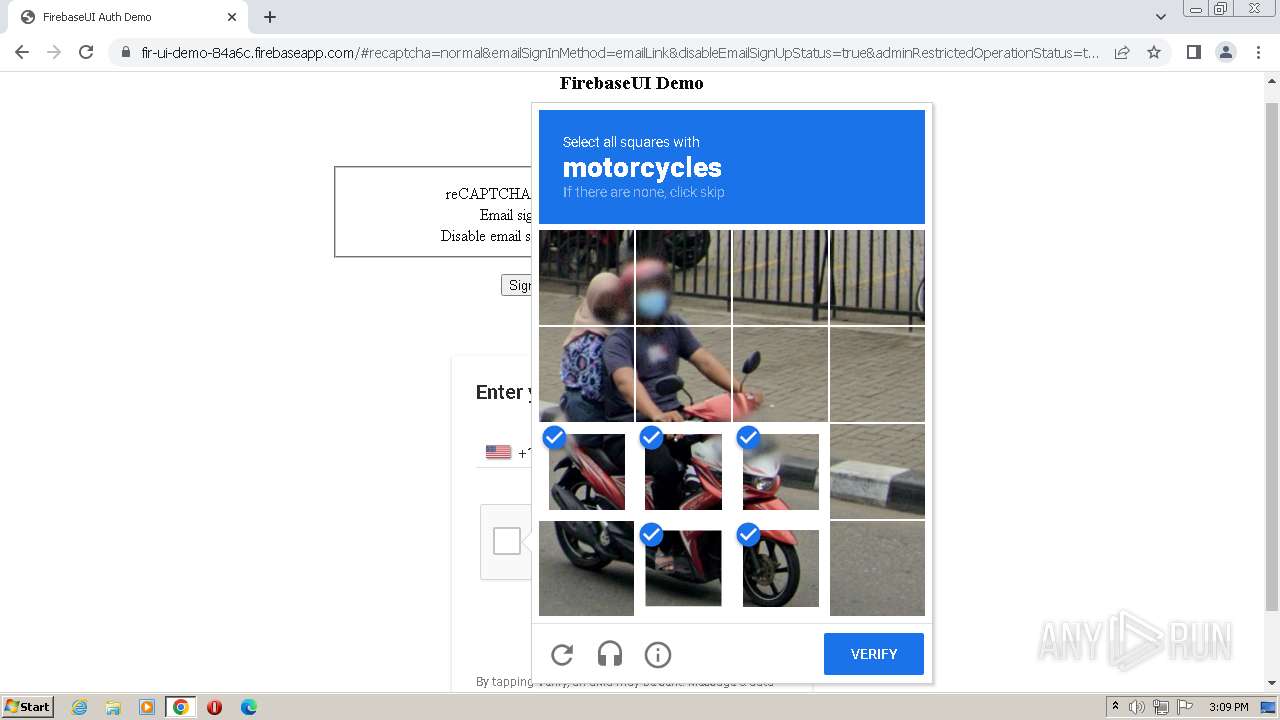Image resolution: width=1280 pixels, height=720 pixels.
Task: Click the VERIFY button
Action: 874,654
